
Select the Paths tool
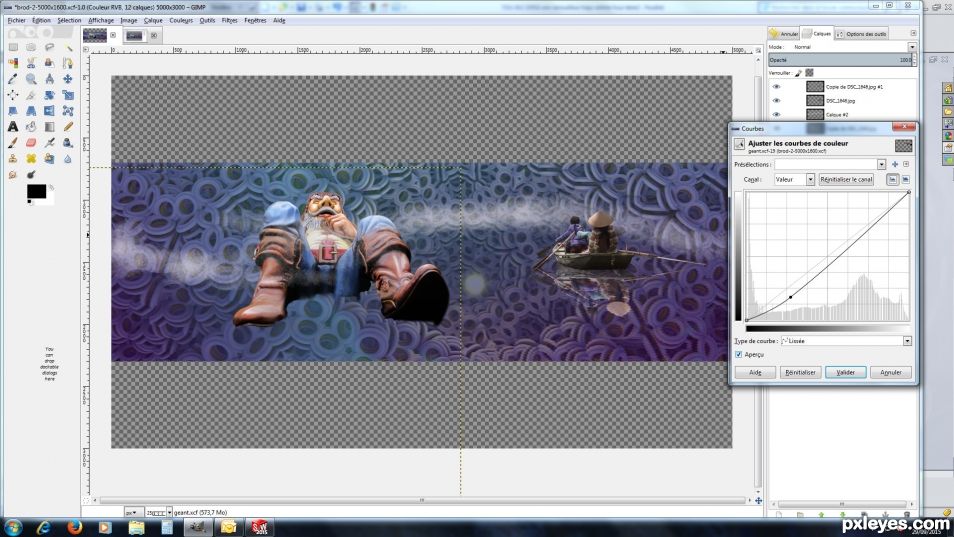[68, 63]
